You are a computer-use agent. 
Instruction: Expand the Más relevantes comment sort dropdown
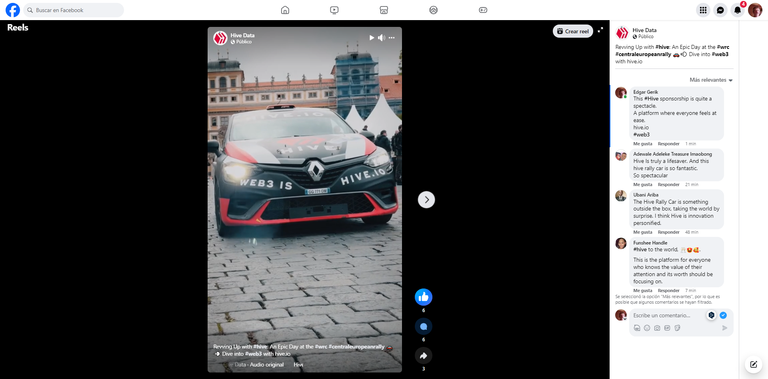point(711,80)
